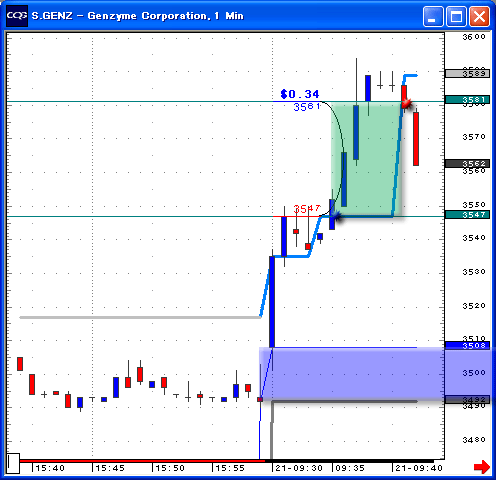Click the red scroll-right arrow

click(482, 467)
